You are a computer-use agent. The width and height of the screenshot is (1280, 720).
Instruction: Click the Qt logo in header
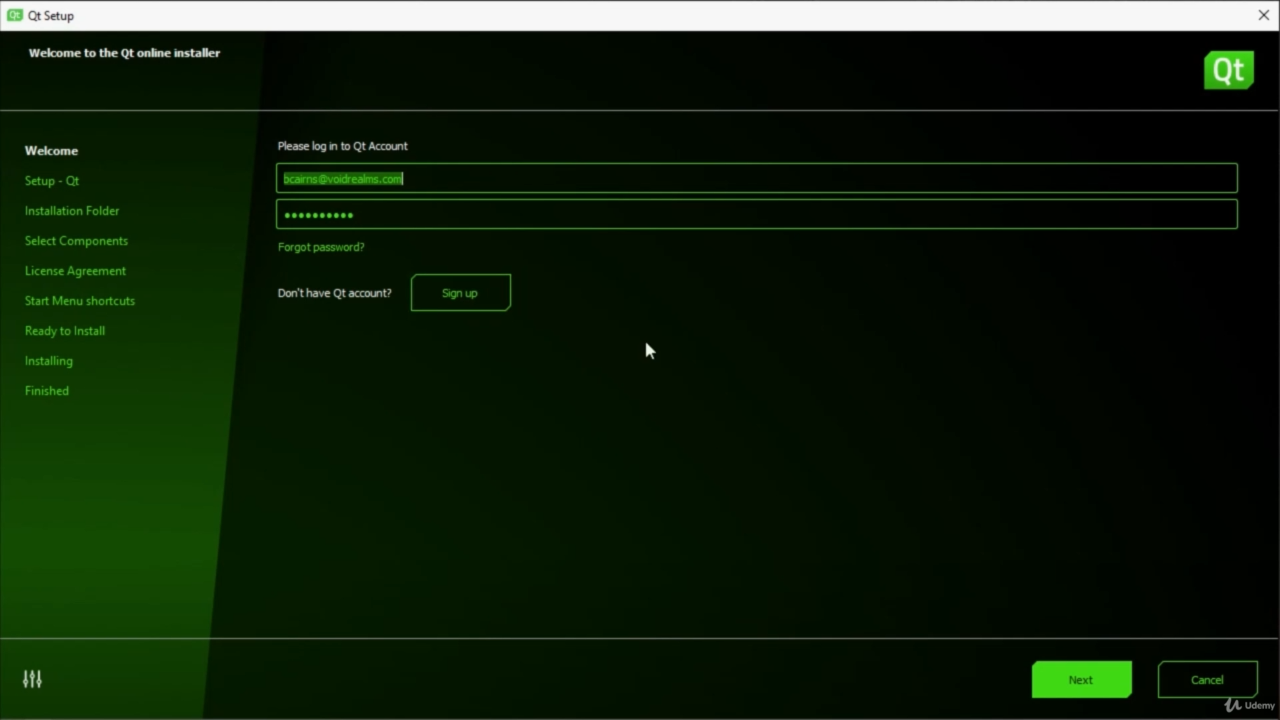[x=1228, y=70]
